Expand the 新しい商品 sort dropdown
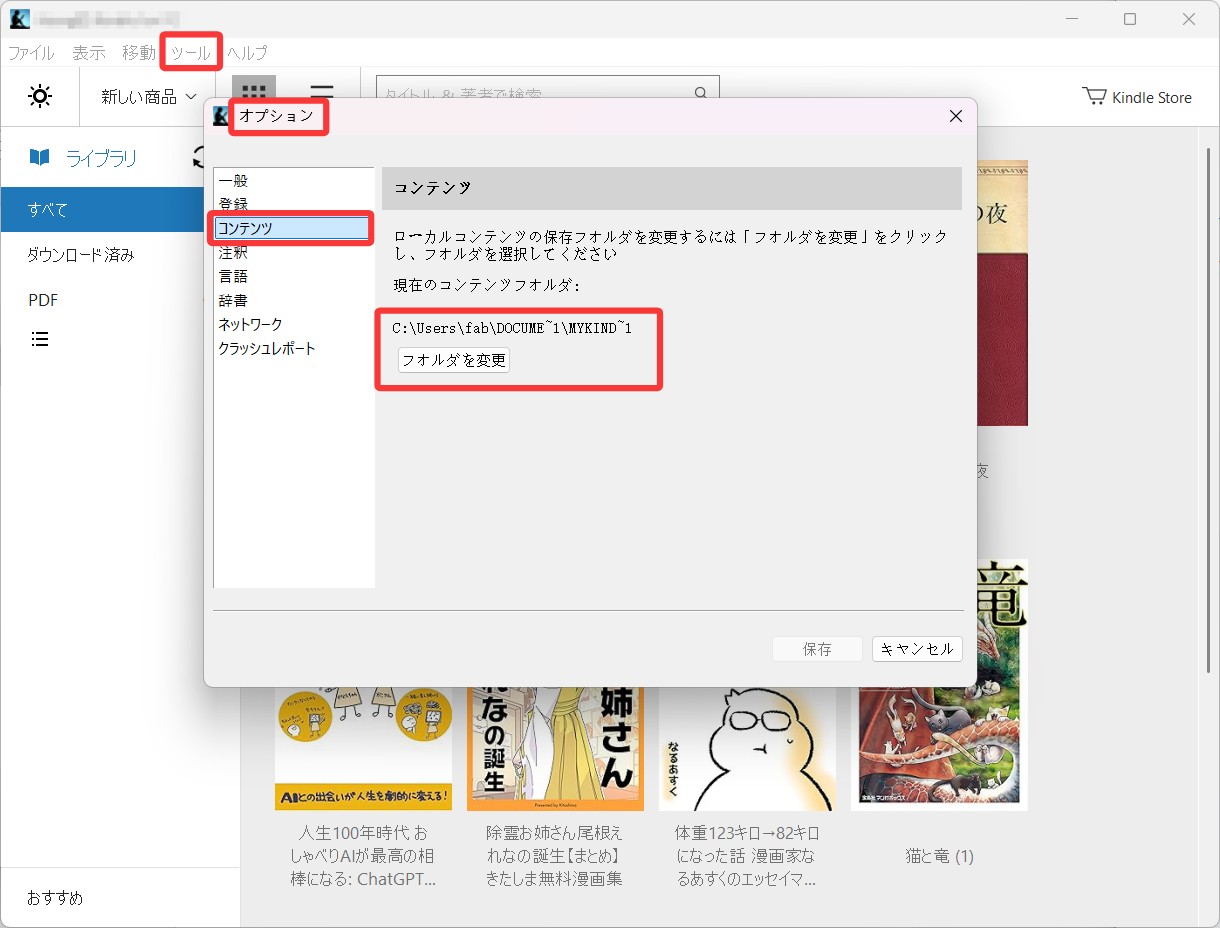The width and height of the screenshot is (1220, 928). click(x=149, y=97)
